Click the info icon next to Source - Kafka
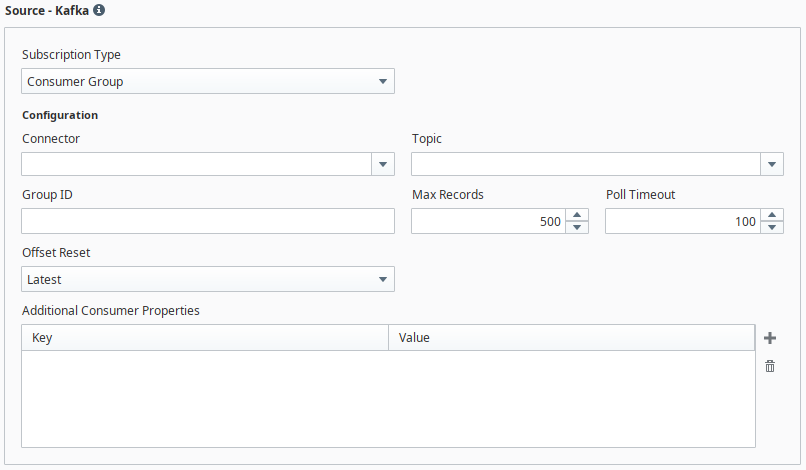 [x=99, y=10]
